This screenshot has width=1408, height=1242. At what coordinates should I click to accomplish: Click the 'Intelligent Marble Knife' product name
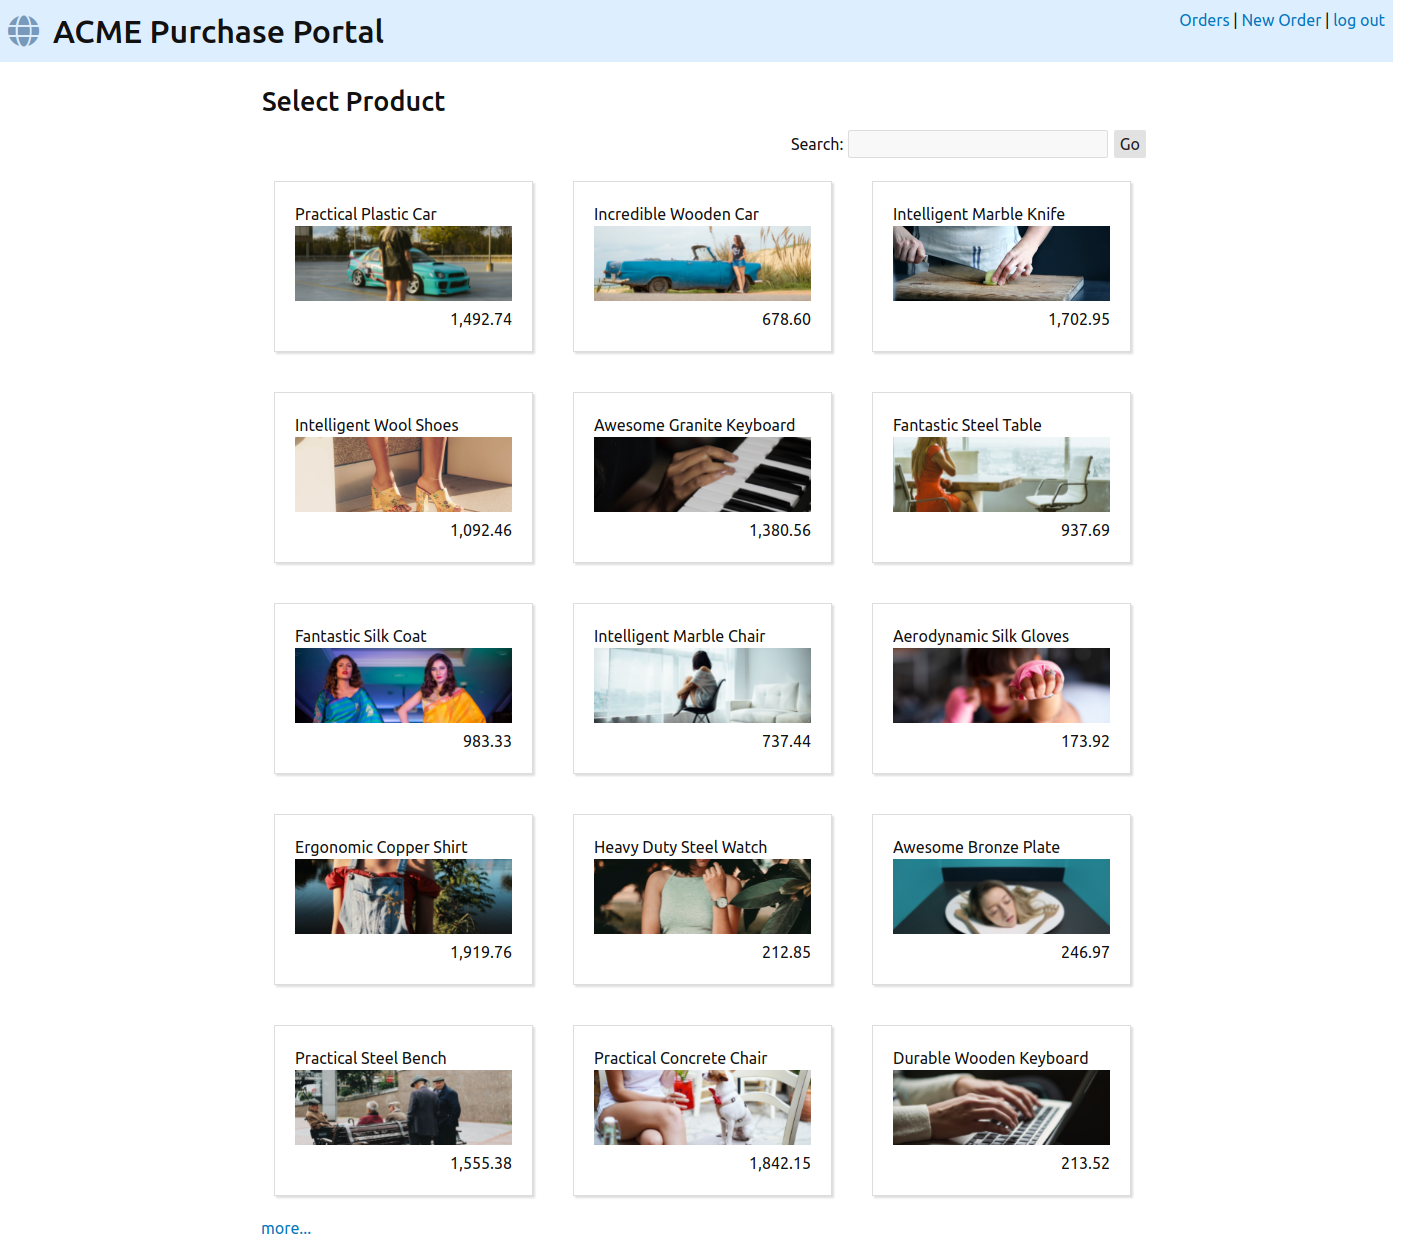click(978, 214)
